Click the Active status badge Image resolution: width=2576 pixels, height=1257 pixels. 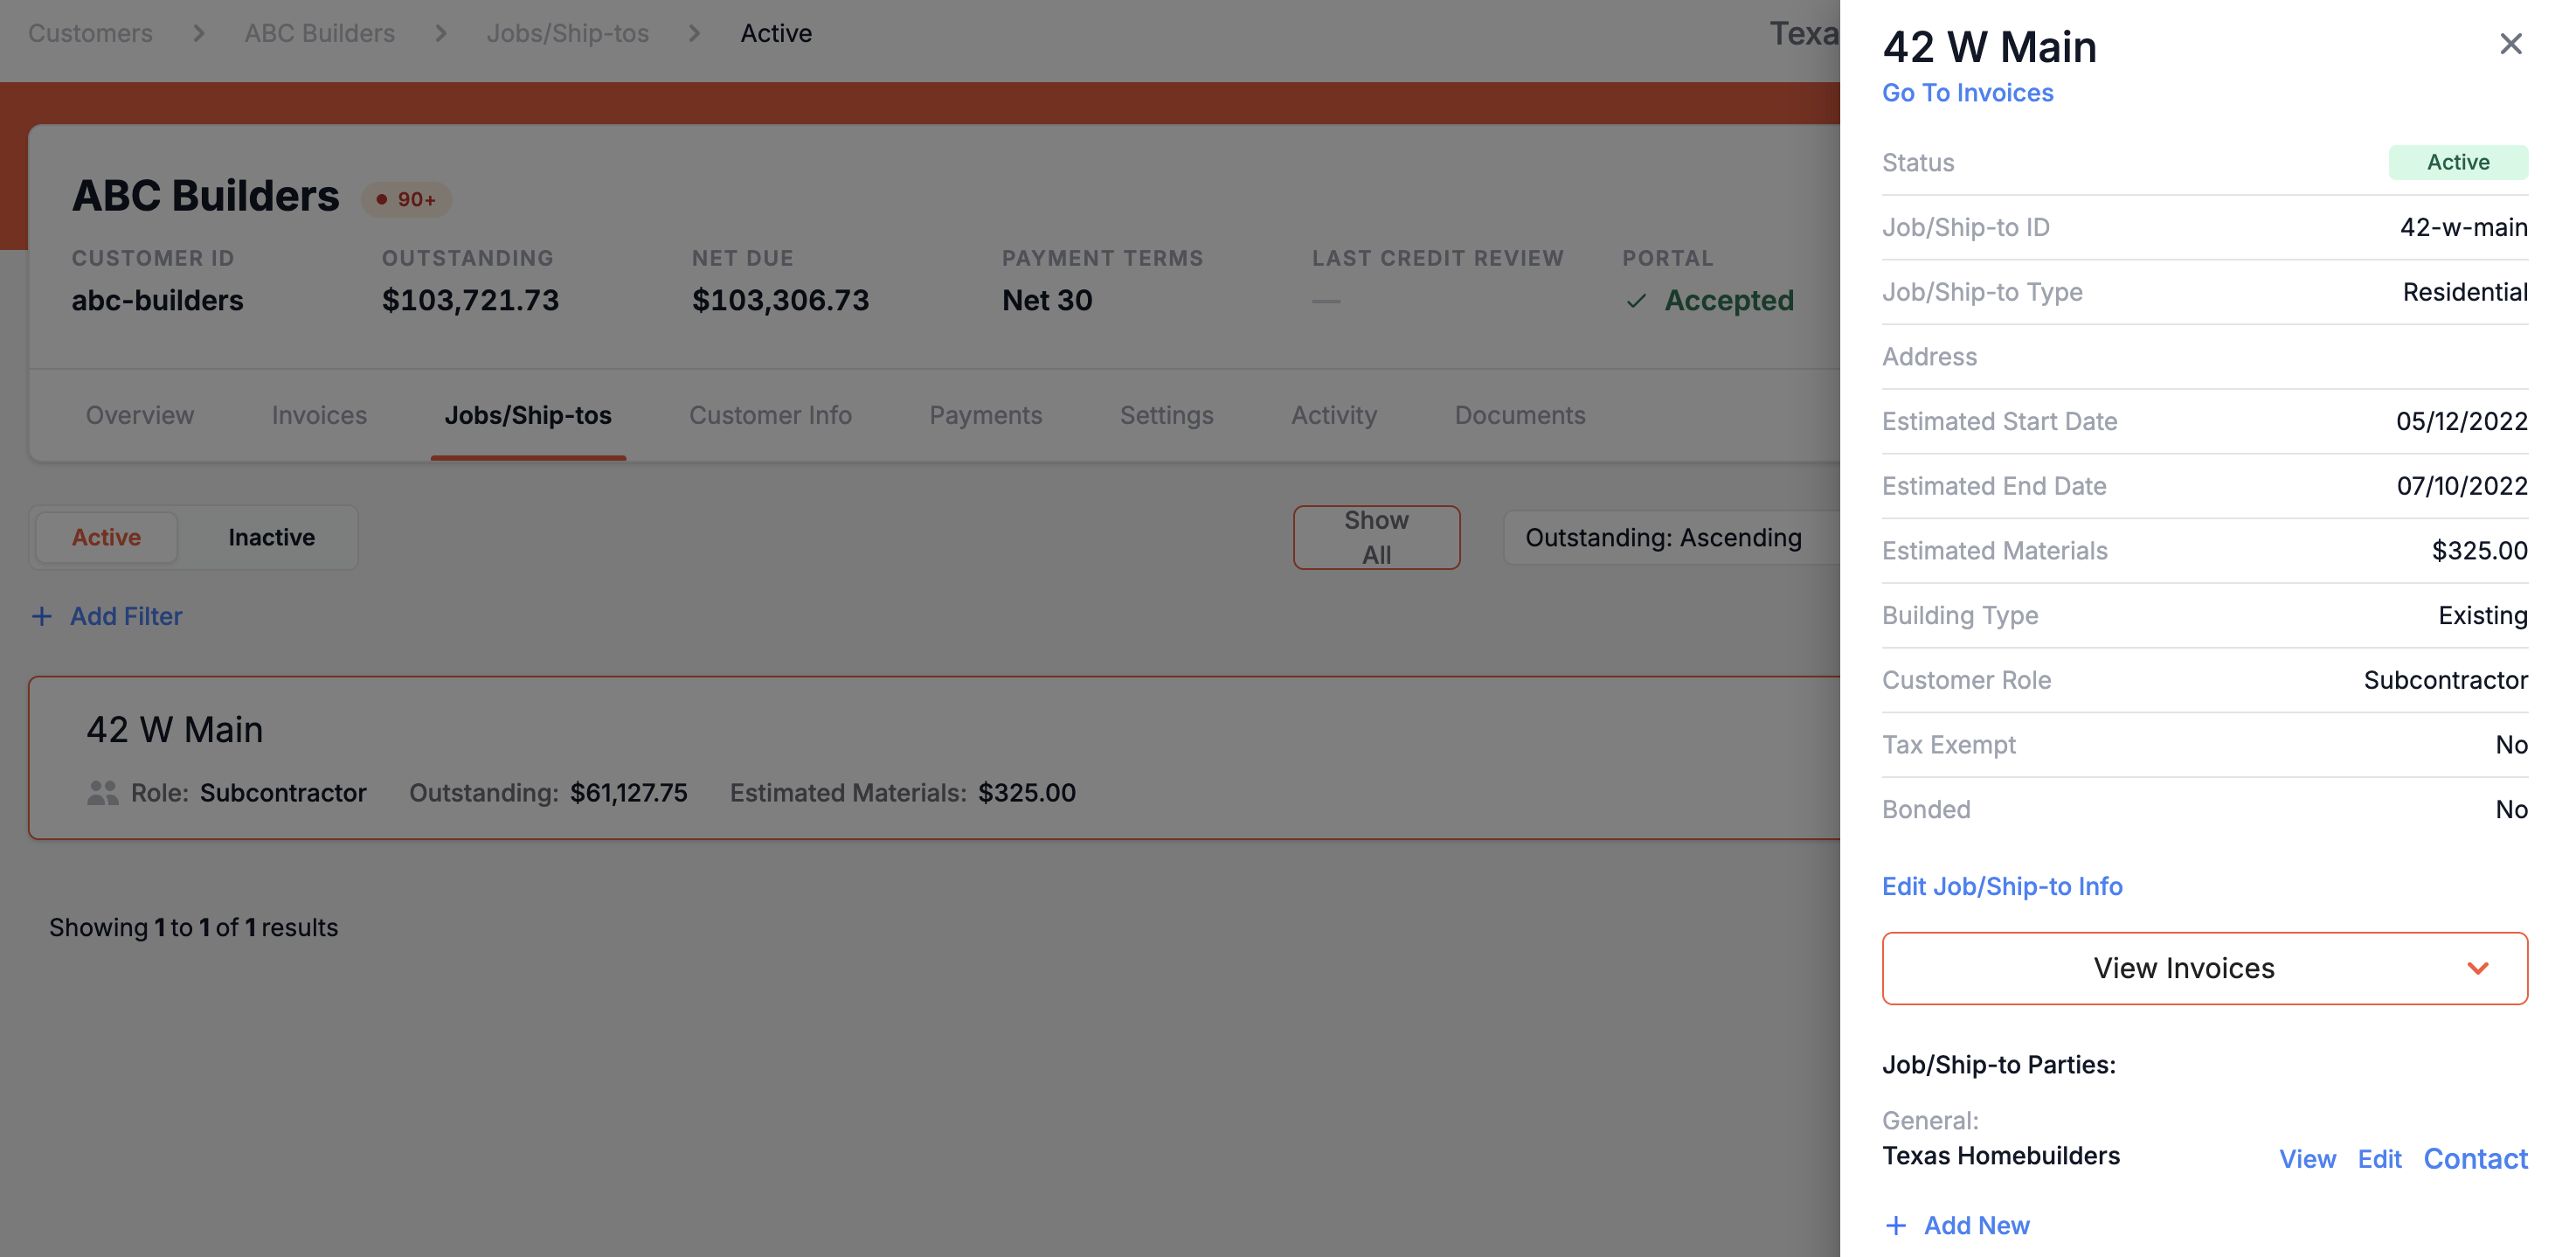coord(2458,162)
